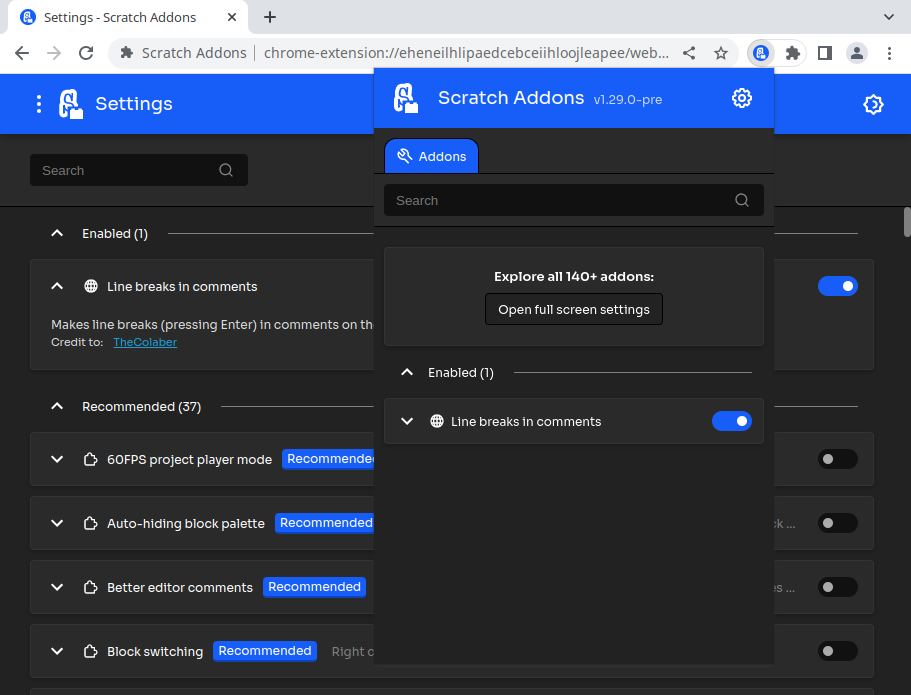Bookmark this page with star icon
The height and width of the screenshot is (695, 911).
[x=720, y=53]
